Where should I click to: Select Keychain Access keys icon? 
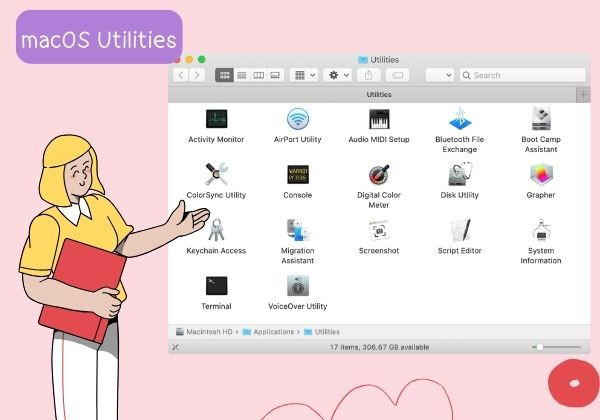pyautogui.click(x=217, y=230)
